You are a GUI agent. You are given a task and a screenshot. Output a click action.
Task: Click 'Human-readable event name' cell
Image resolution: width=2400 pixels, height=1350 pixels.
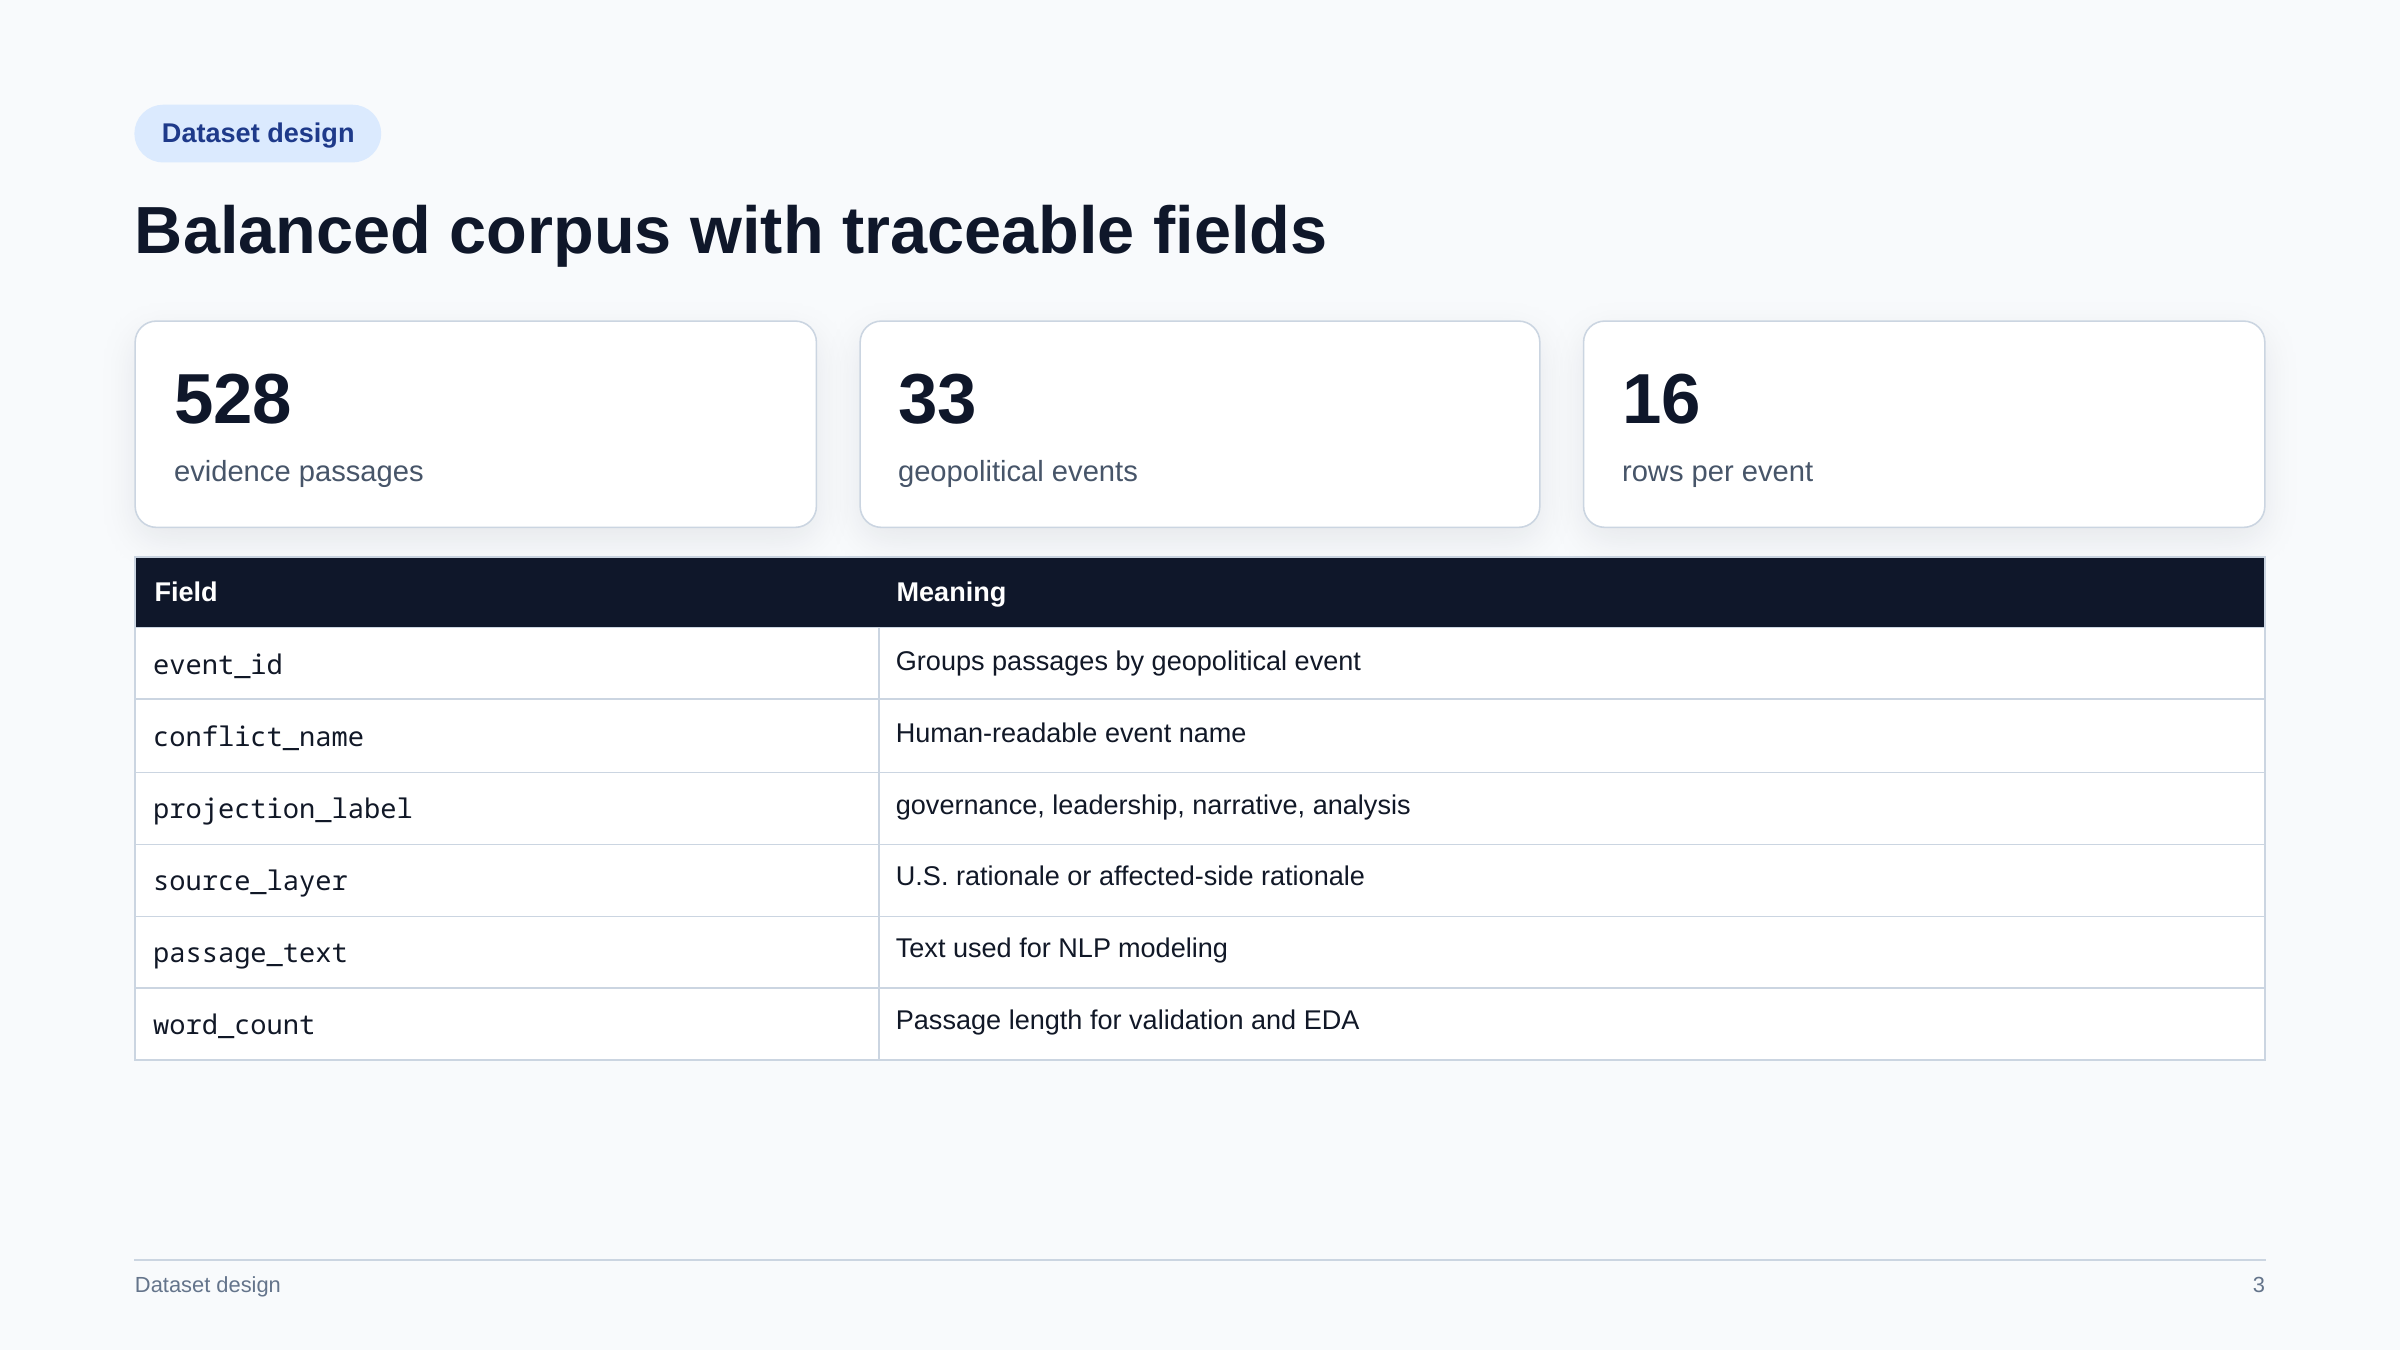tap(1571, 736)
